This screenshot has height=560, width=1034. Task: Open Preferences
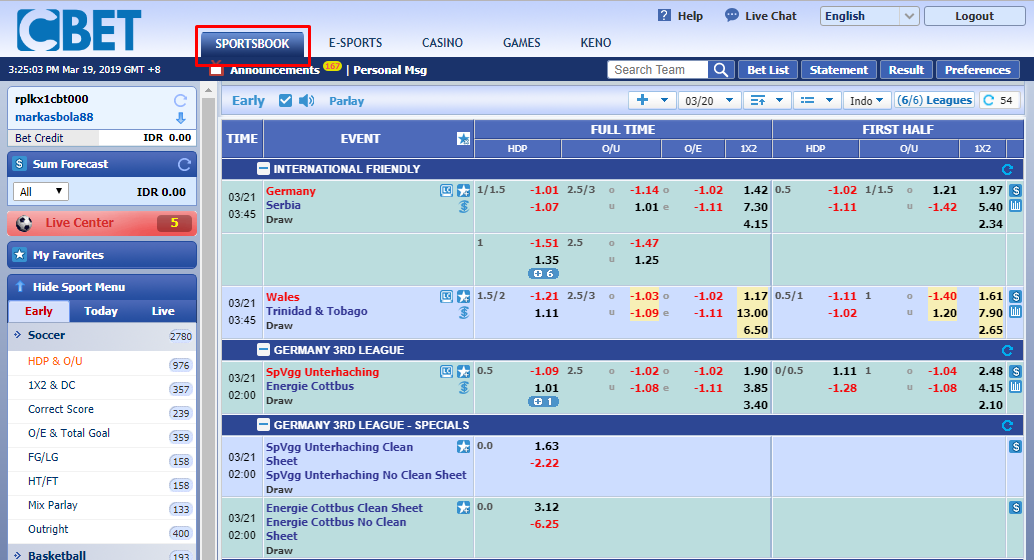coord(977,70)
